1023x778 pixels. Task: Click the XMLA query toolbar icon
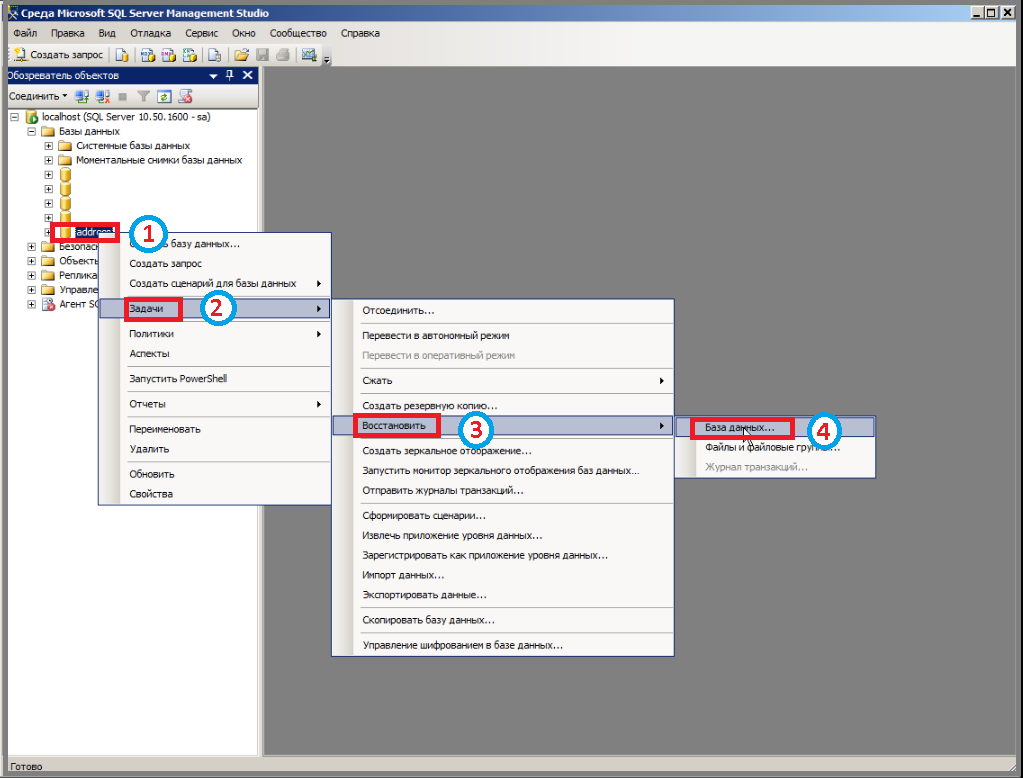(190, 55)
